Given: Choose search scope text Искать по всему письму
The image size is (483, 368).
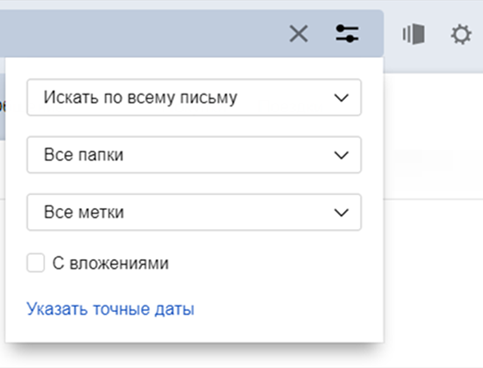Looking at the screenshot, I should [x=140, y=98].
